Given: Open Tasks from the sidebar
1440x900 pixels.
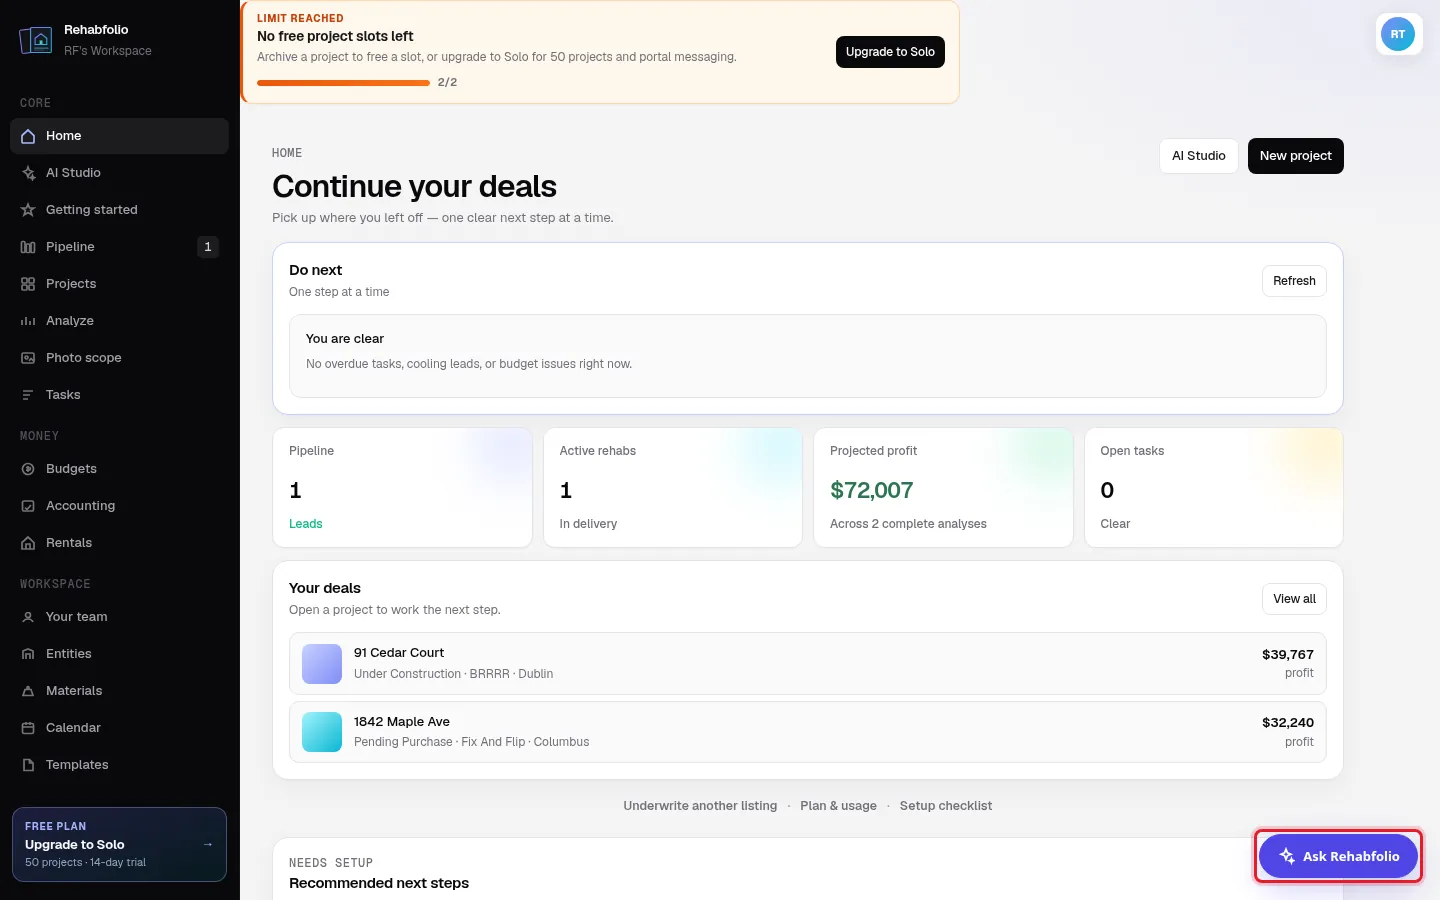Looking at the screenshot, I should (x=119, y=395).
